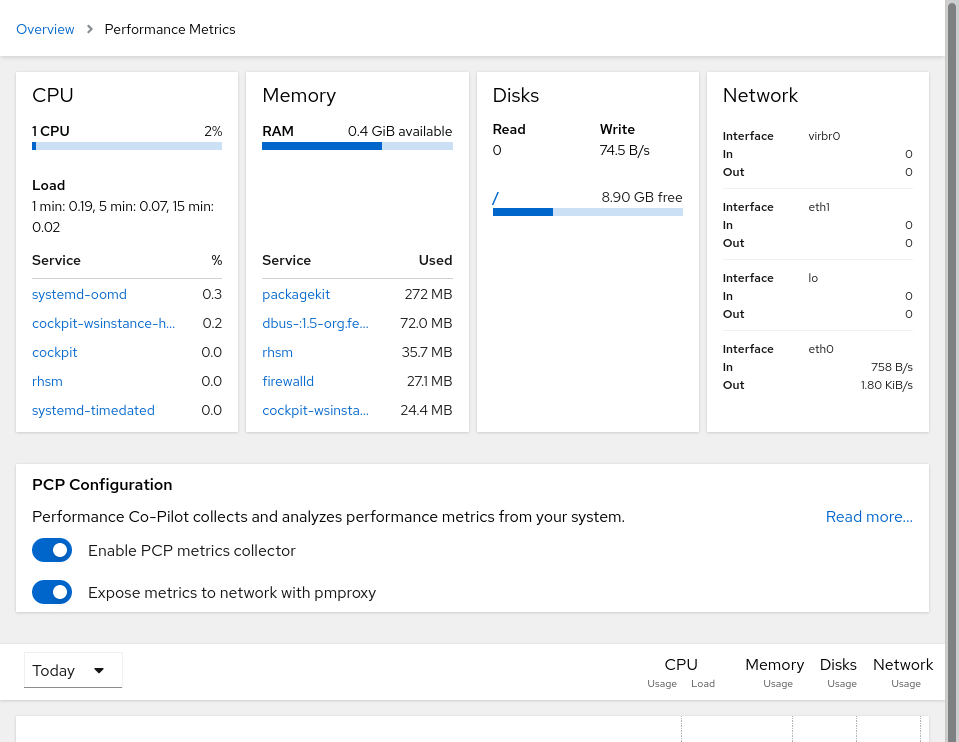Expand the Today selector chevron
Image resolution: width=959 pixels, height=742 pixels.
(99, 670)
